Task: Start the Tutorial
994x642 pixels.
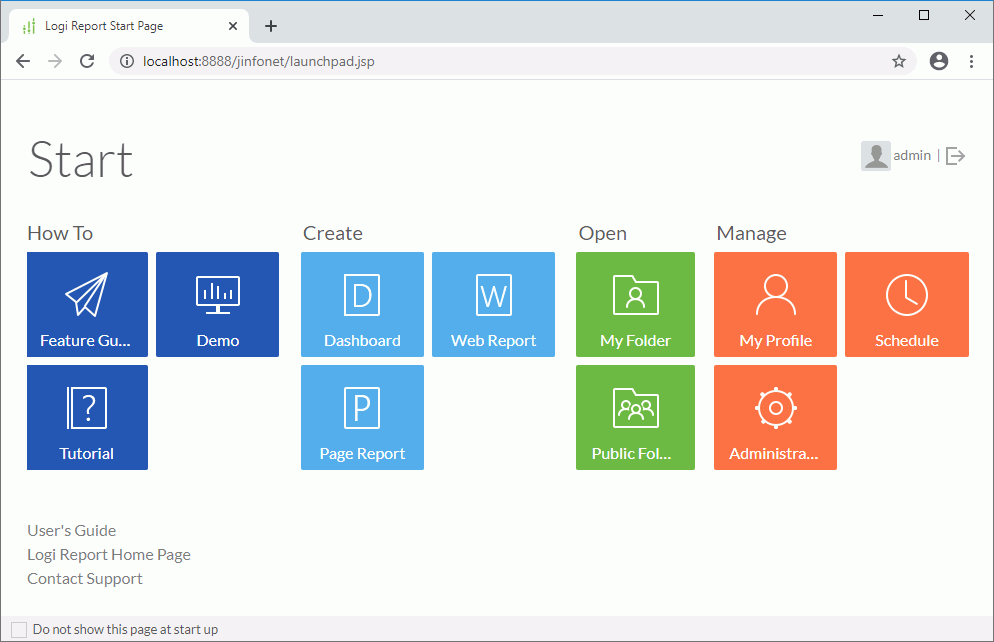Action: [x=87, y=417]
